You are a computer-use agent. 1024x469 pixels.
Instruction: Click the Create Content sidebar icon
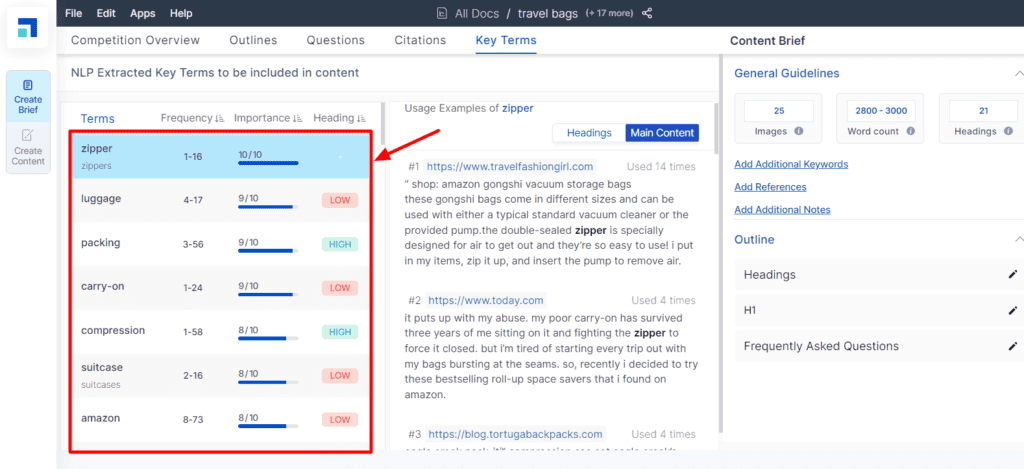28,147
